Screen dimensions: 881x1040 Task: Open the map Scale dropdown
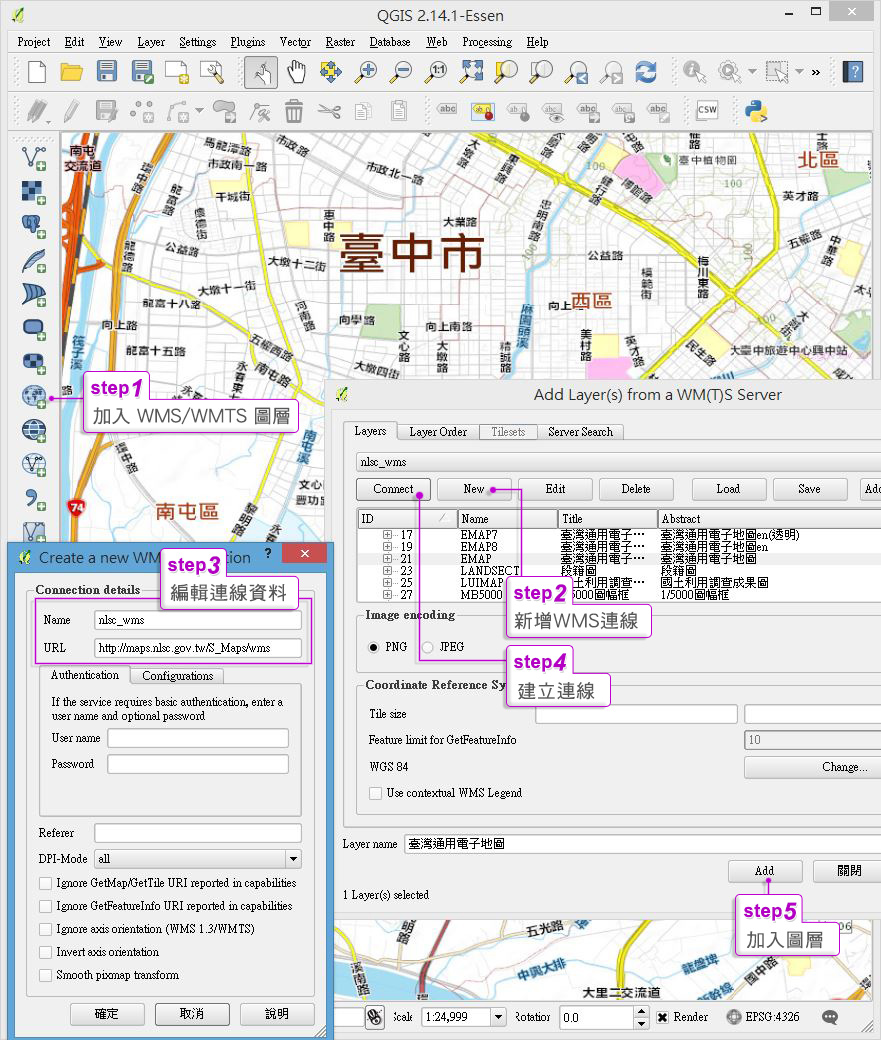pos(498,1017)
